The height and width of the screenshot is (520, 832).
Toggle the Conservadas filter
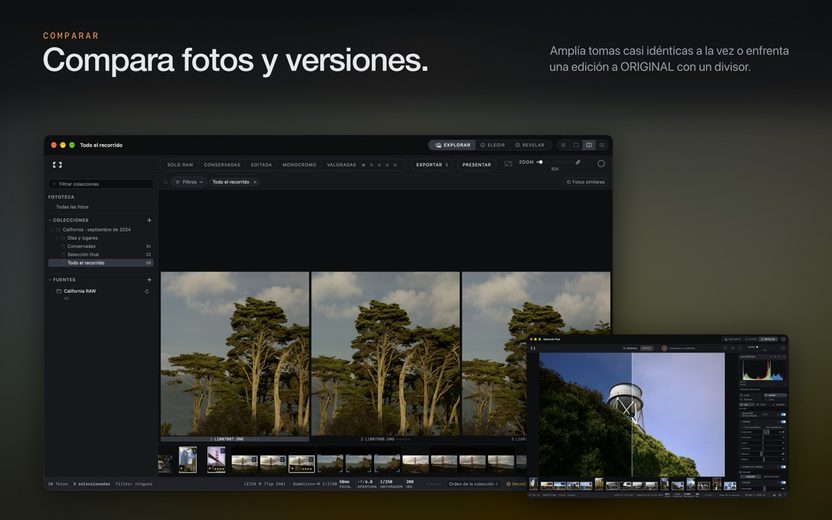tap(222, 165)
